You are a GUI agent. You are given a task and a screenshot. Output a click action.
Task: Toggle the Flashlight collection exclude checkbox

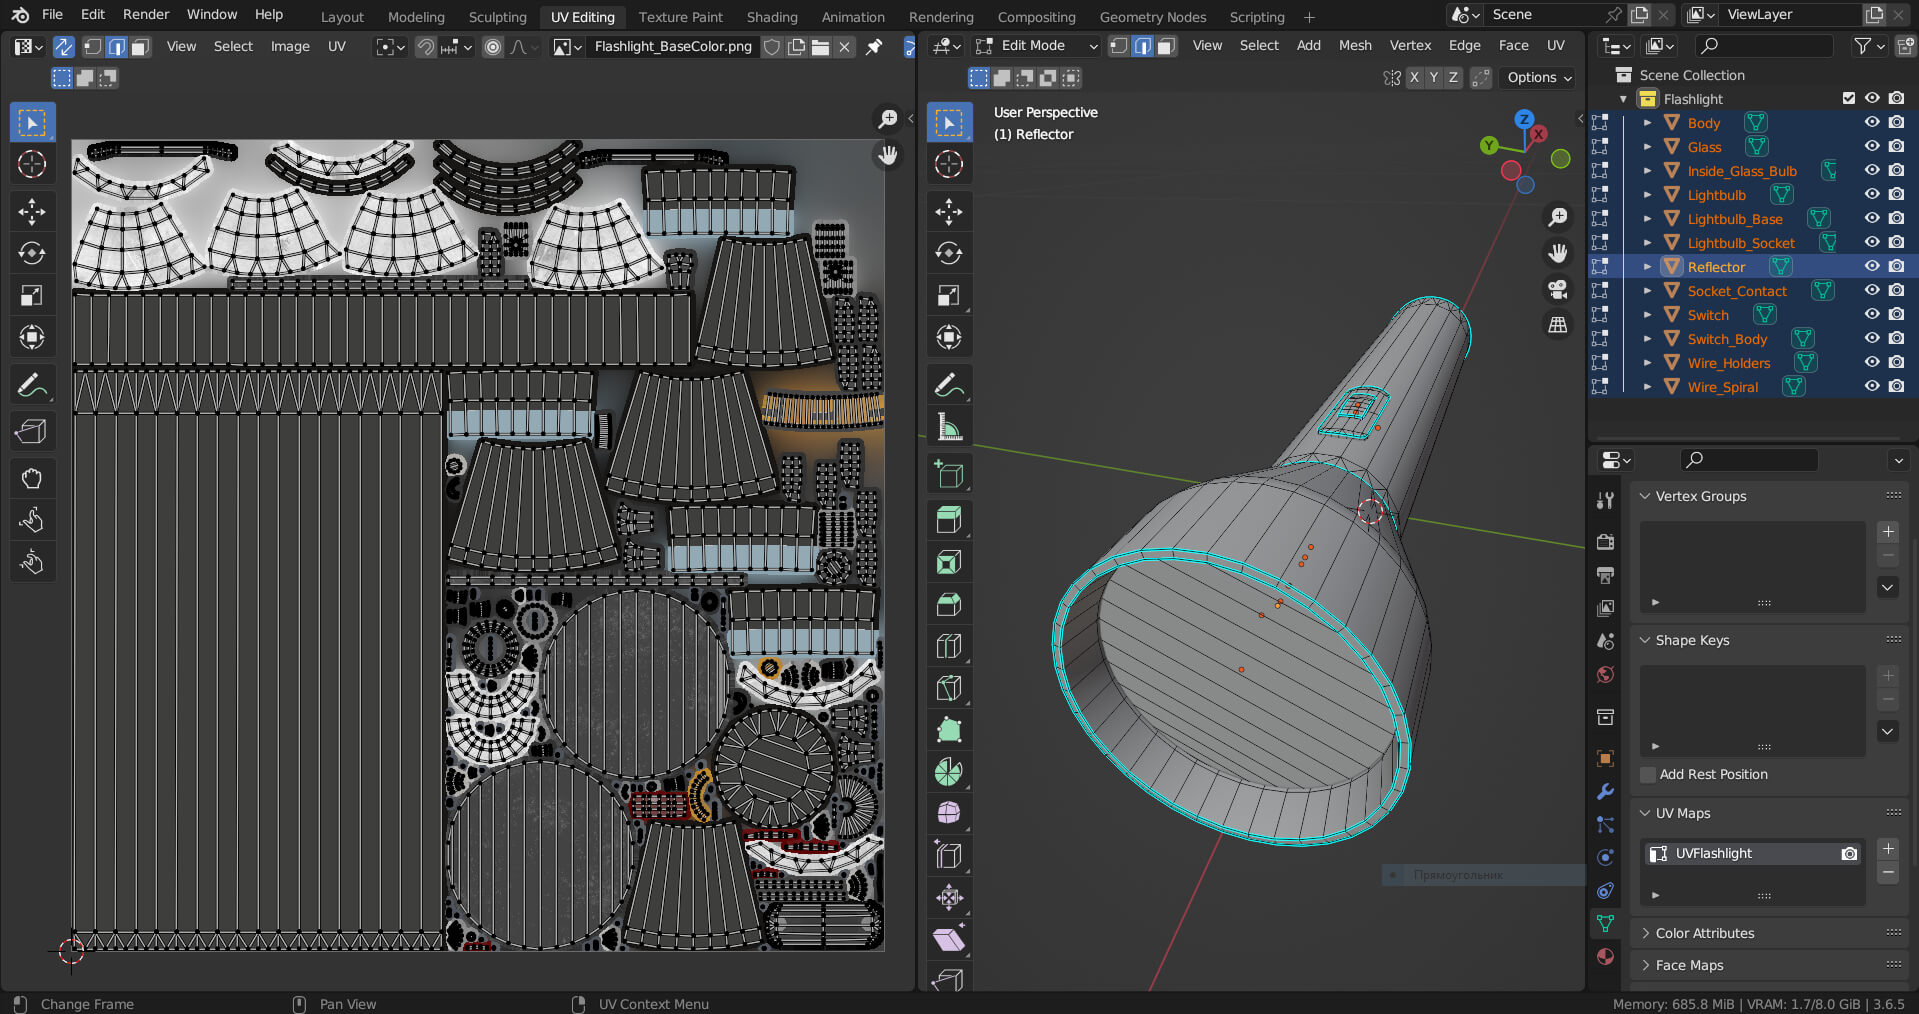click(1848, 98)
